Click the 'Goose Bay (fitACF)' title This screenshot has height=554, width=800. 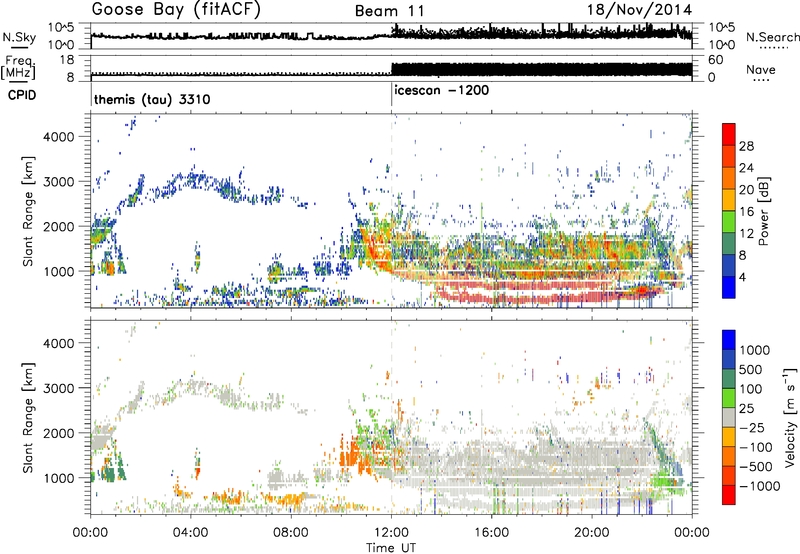pyautogui.click(x=176, y=10)
